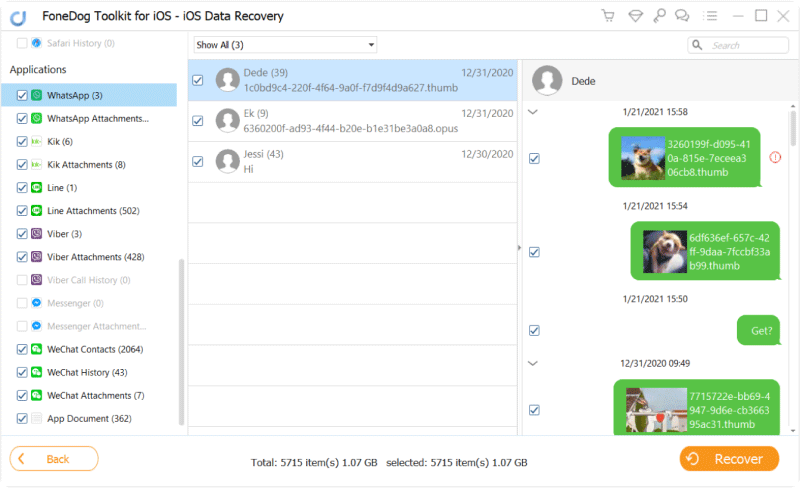
Task: Collapse the 12/31/2020 09:49 message group
Action: click(x=533, y=364)
